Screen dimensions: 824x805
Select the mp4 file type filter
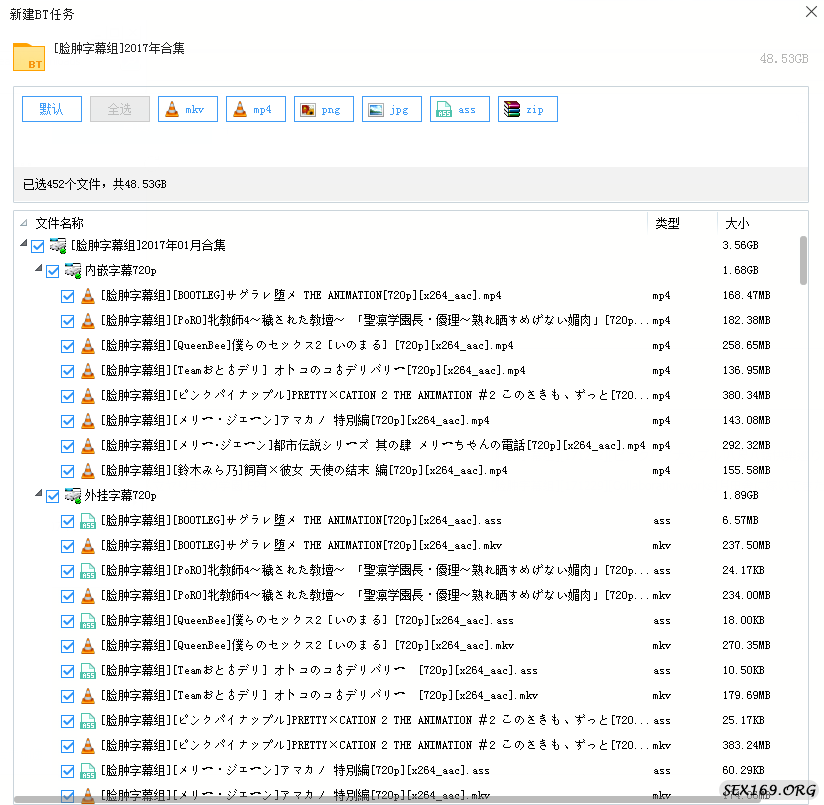click(x=240, y=110)
